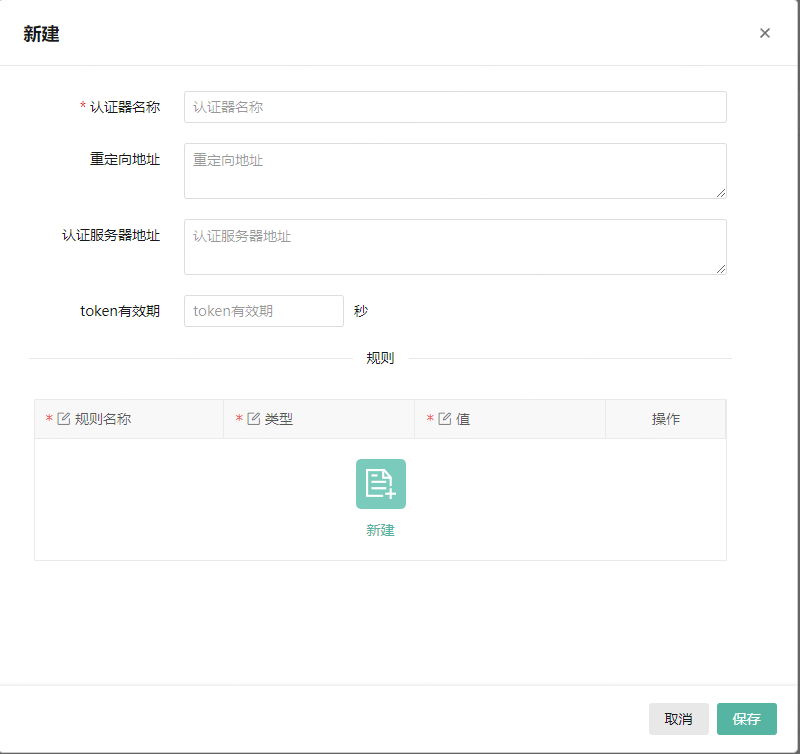The image size is (800, 754).
Task: Click the edit icon beside 值 header
Action: pyautogui.click(x=445, y=419)
